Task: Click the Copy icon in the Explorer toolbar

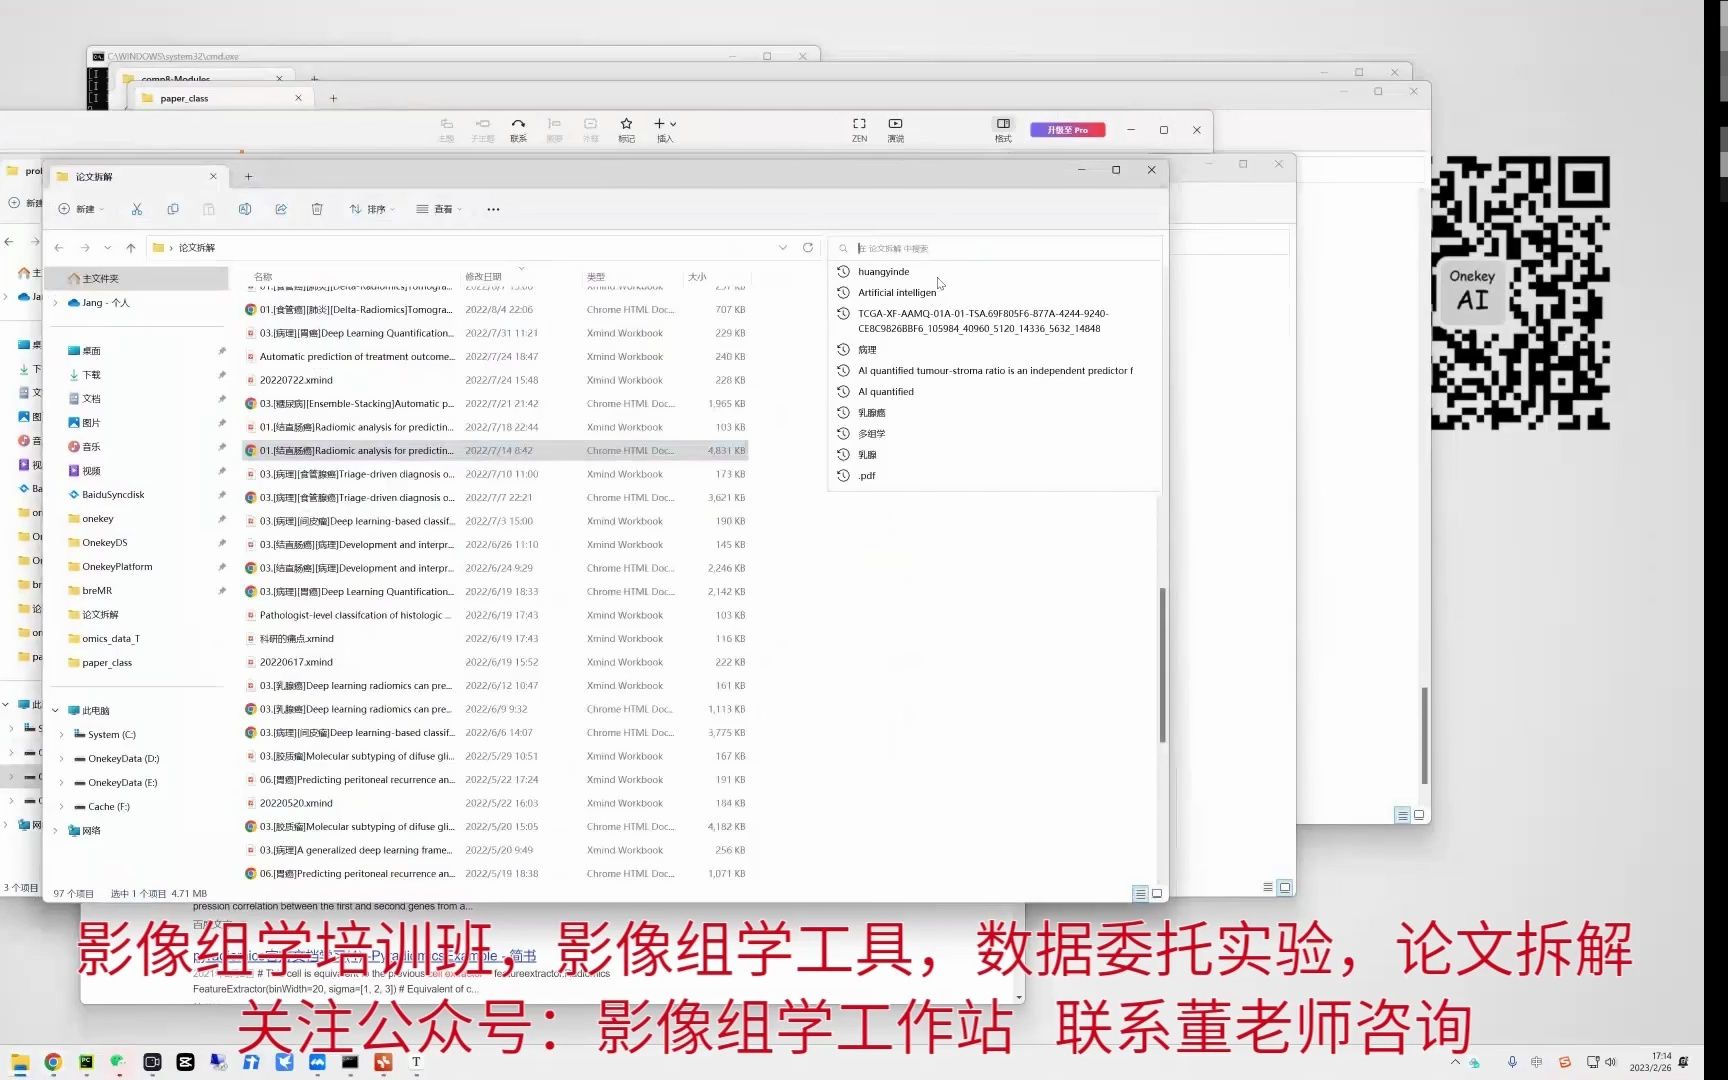Action: click(x=173, y=209)
